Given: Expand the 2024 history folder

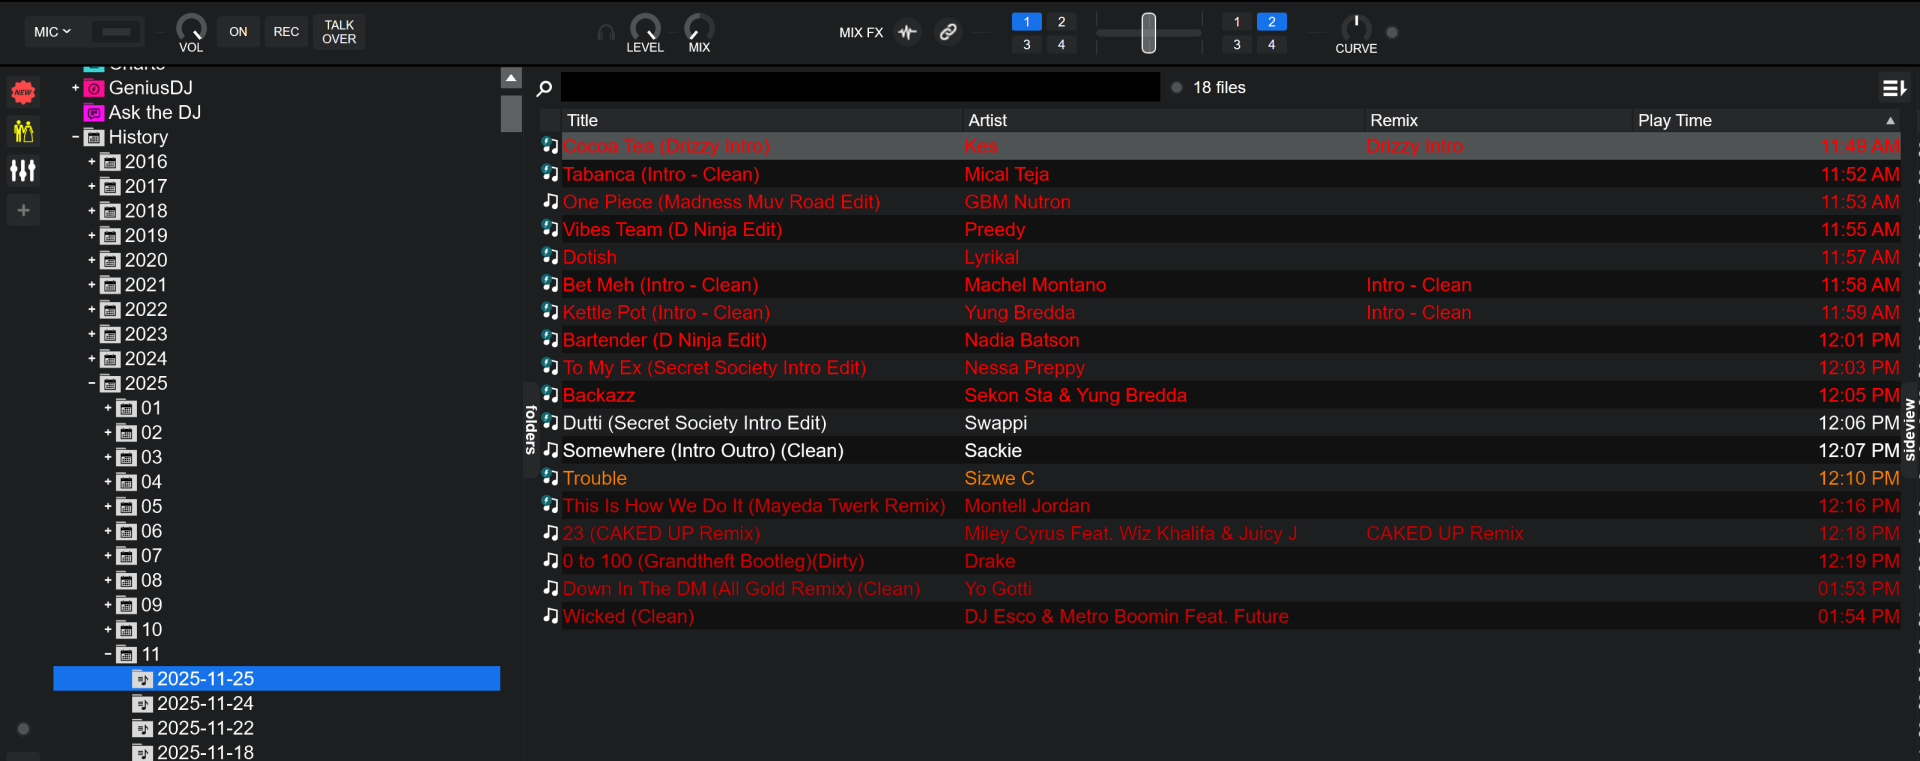Looking at the screenshot, I should point(92,359).
